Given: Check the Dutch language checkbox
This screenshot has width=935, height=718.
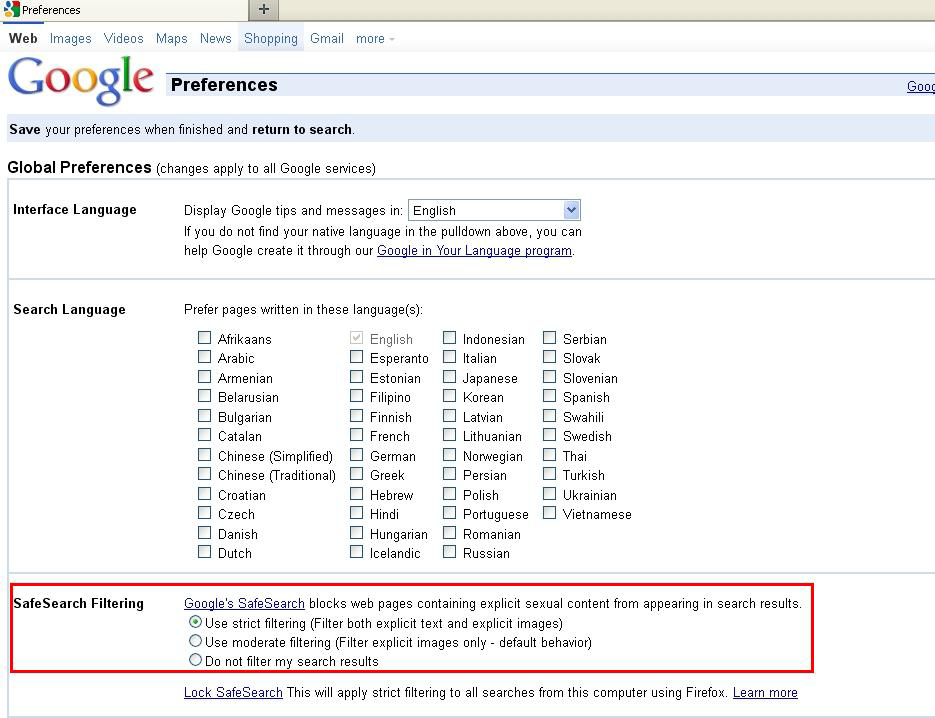Looking at the screenshot, I should click(205, 552).
